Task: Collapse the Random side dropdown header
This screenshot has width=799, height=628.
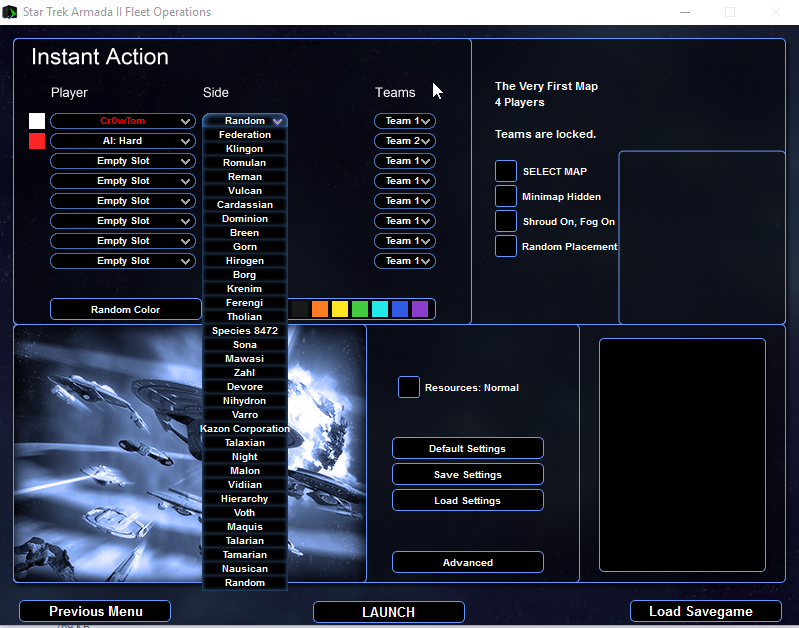Action: [245, 121]
